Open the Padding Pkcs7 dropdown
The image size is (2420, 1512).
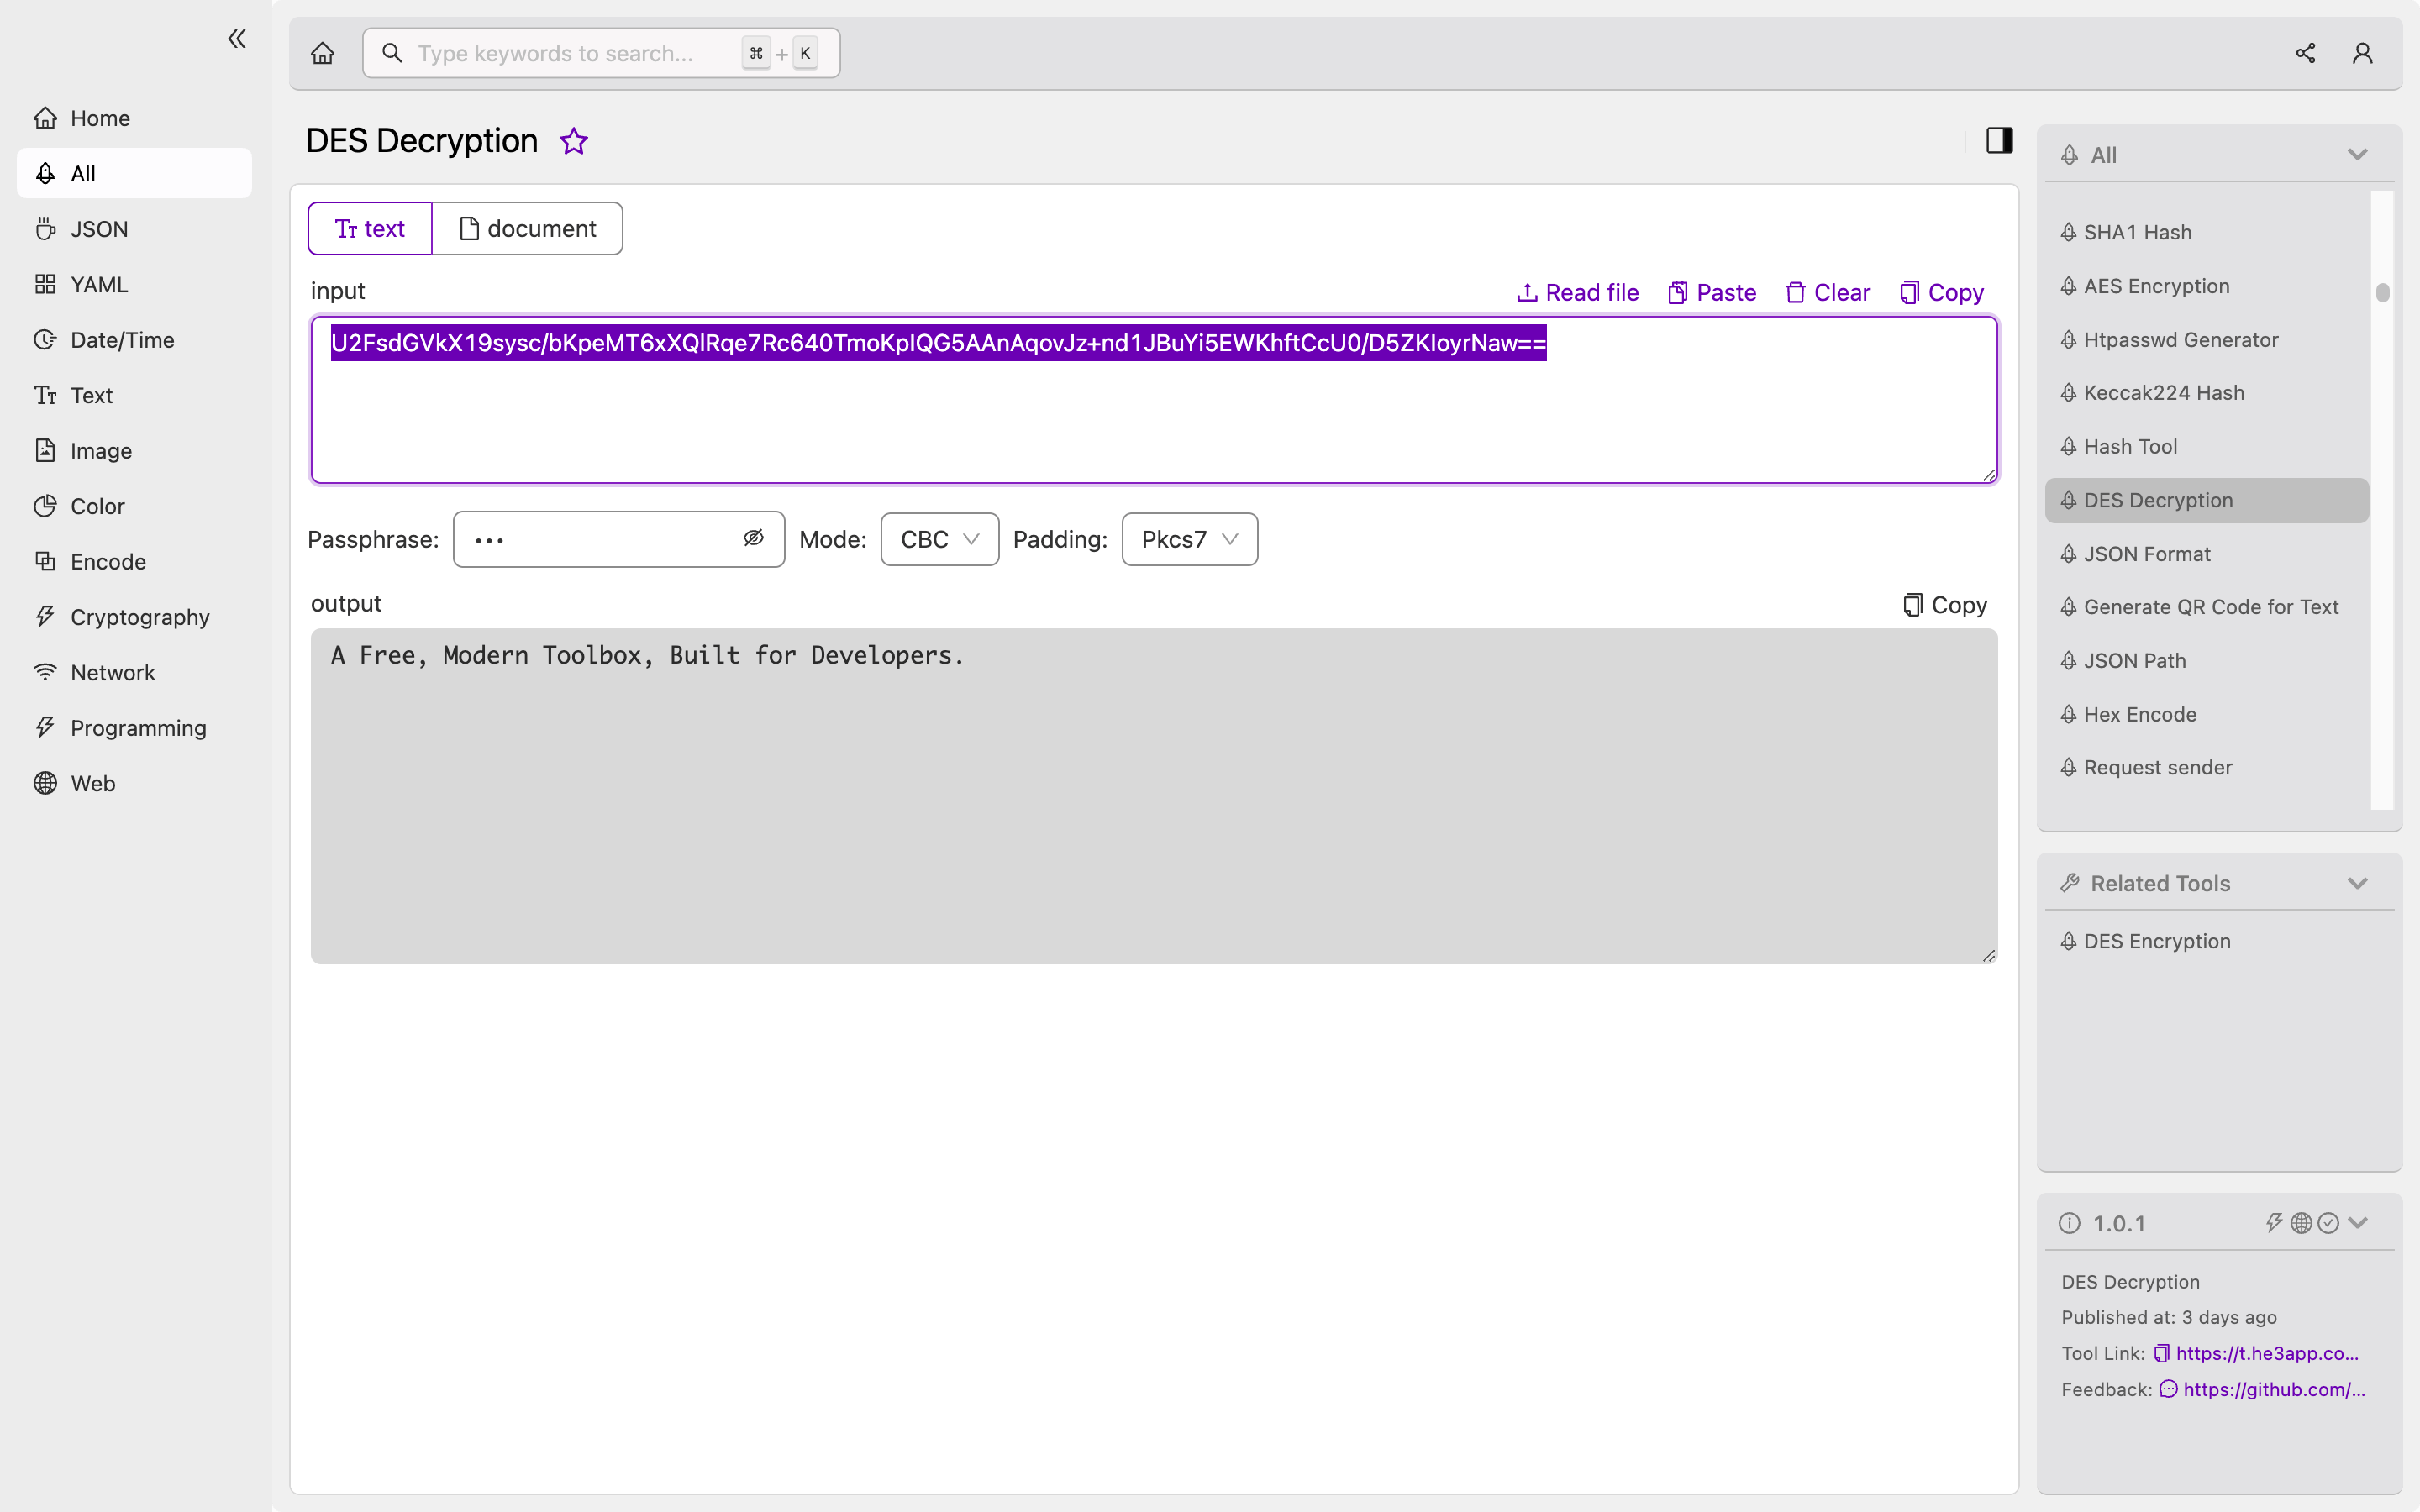point(1190,539)
